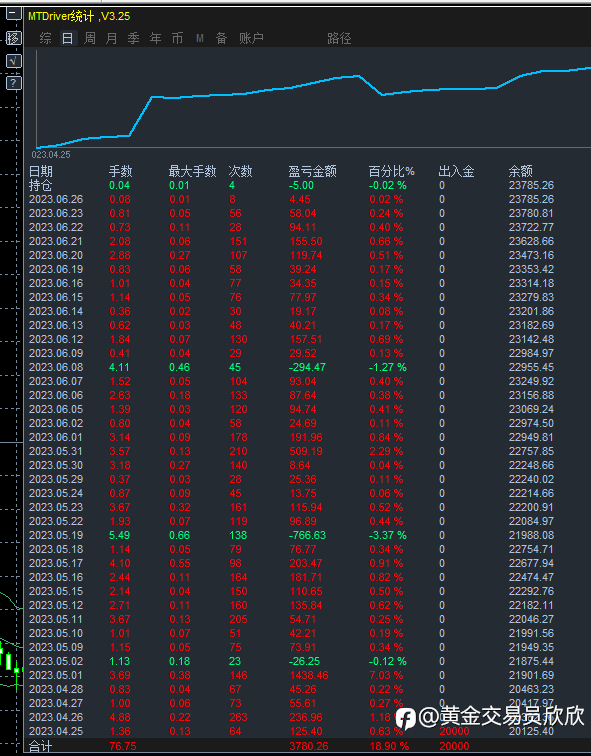This screenshot has width=591, height=756.
Task: Click the 日期 column header
Action: coord(41,171)
